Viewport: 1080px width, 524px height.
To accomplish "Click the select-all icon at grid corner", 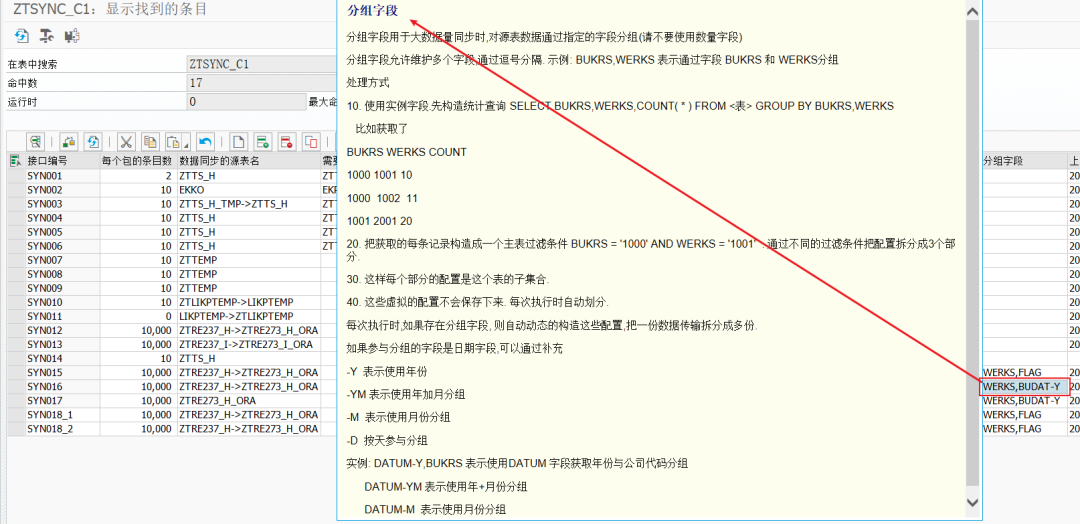I will 15,161.
